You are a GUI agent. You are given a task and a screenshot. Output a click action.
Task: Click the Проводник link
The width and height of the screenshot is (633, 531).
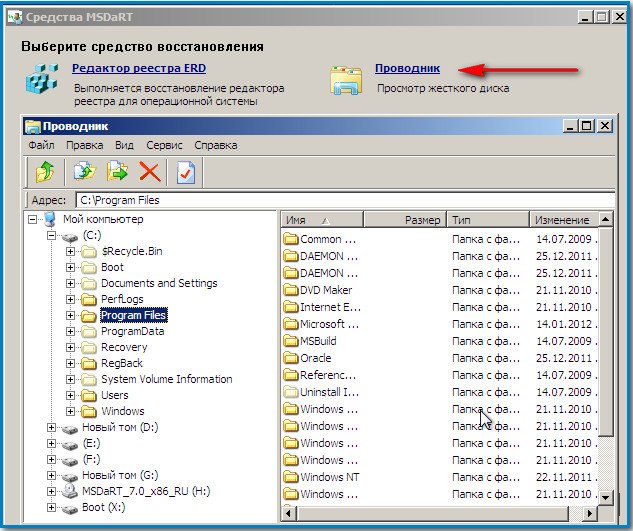tap(406, 69)
